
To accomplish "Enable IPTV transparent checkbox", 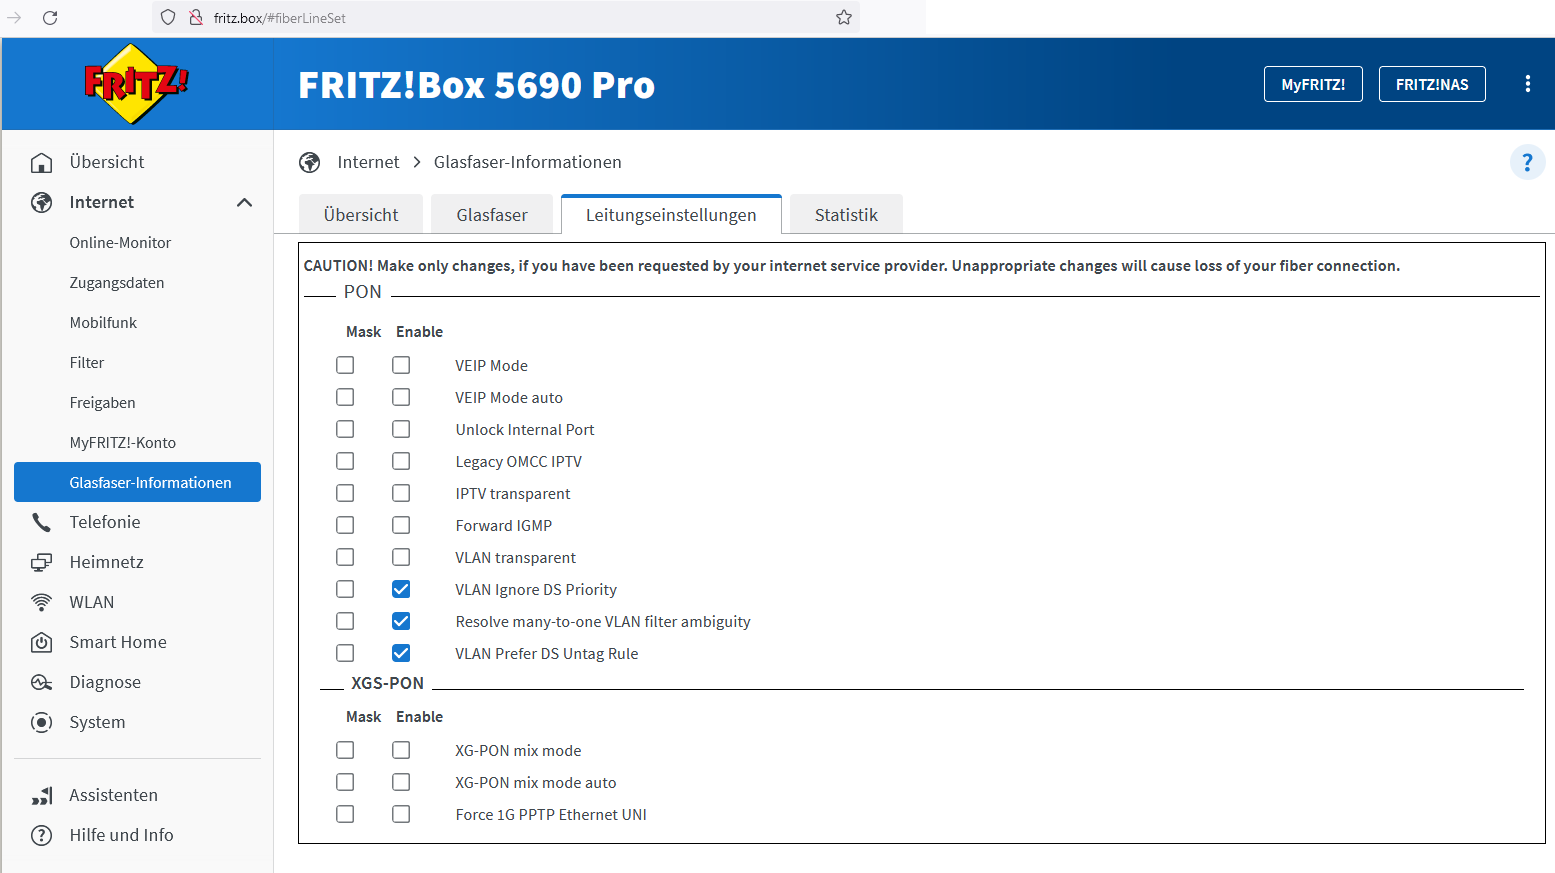I will point(401,493).
